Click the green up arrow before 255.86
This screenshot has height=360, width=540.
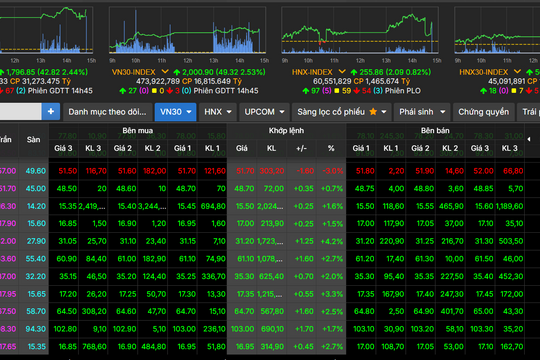[354, 72]
